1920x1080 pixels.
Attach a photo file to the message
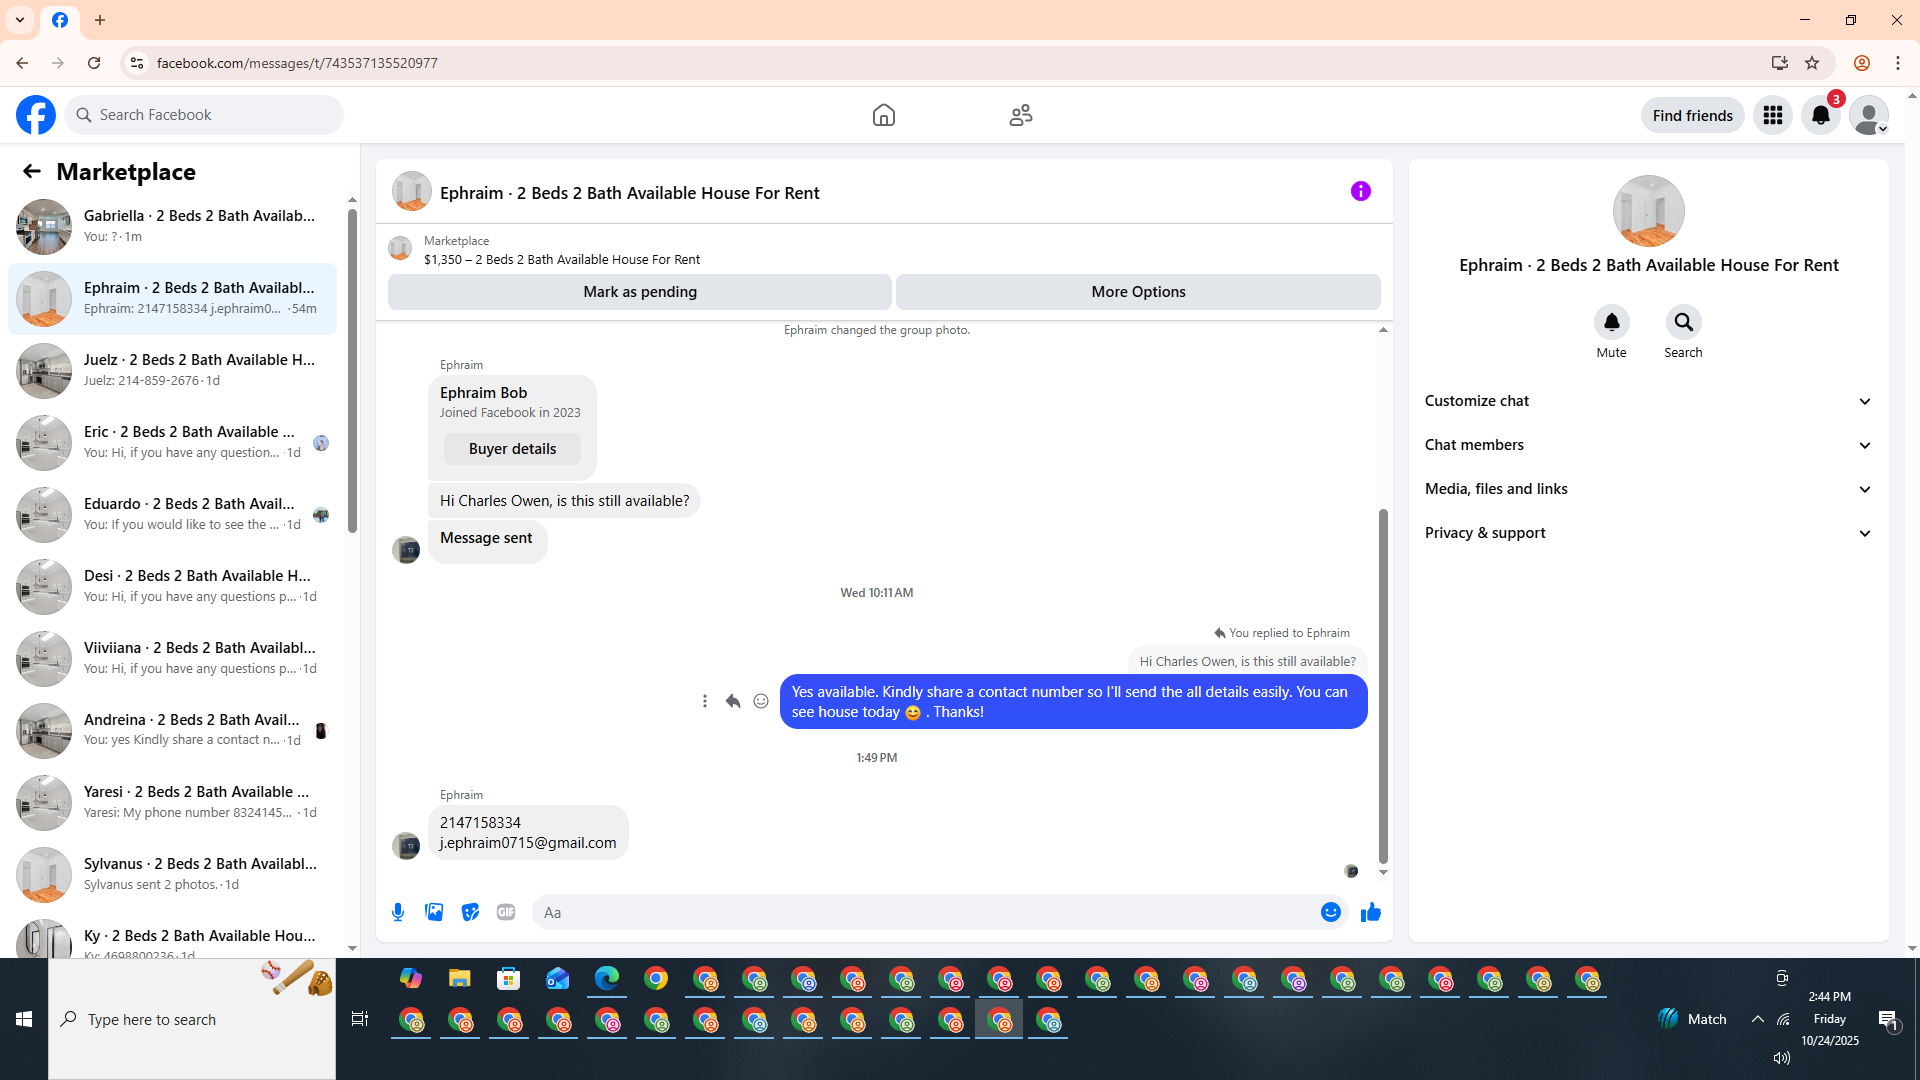434,912
